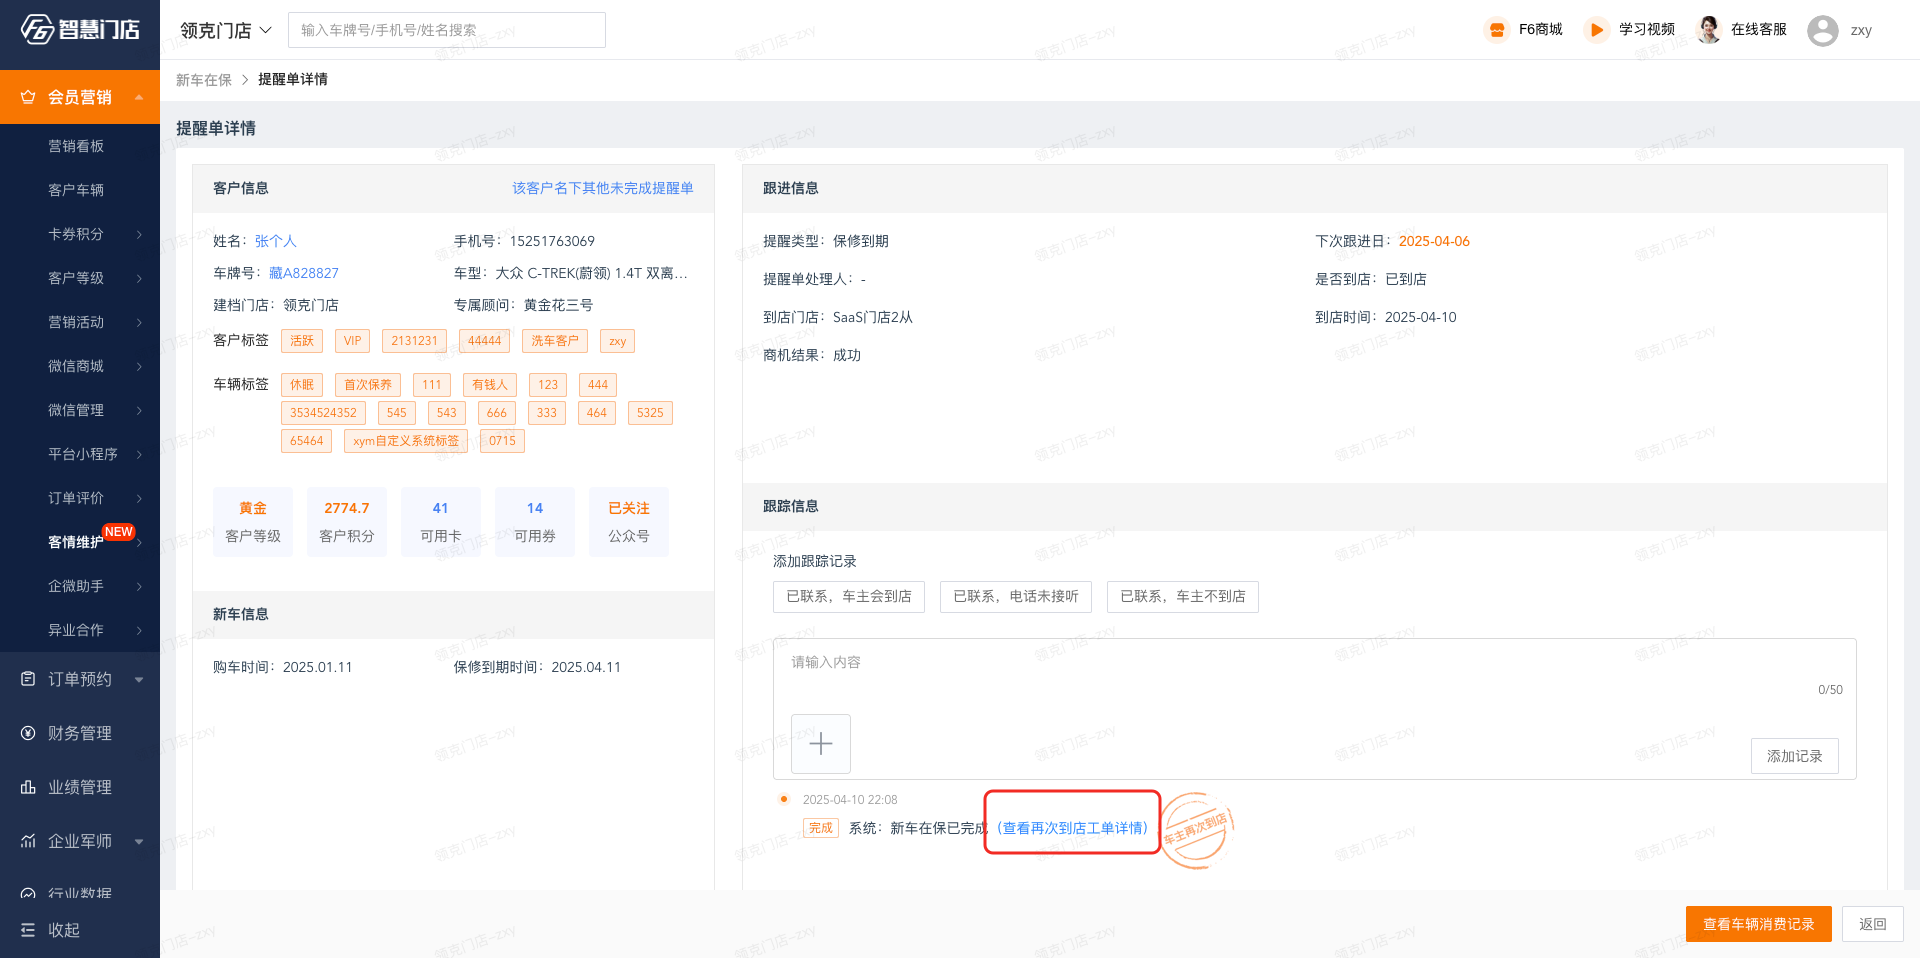The image size is (1920, 958).
Task: Click the 14 可用券 card
Action: point(535,522)
